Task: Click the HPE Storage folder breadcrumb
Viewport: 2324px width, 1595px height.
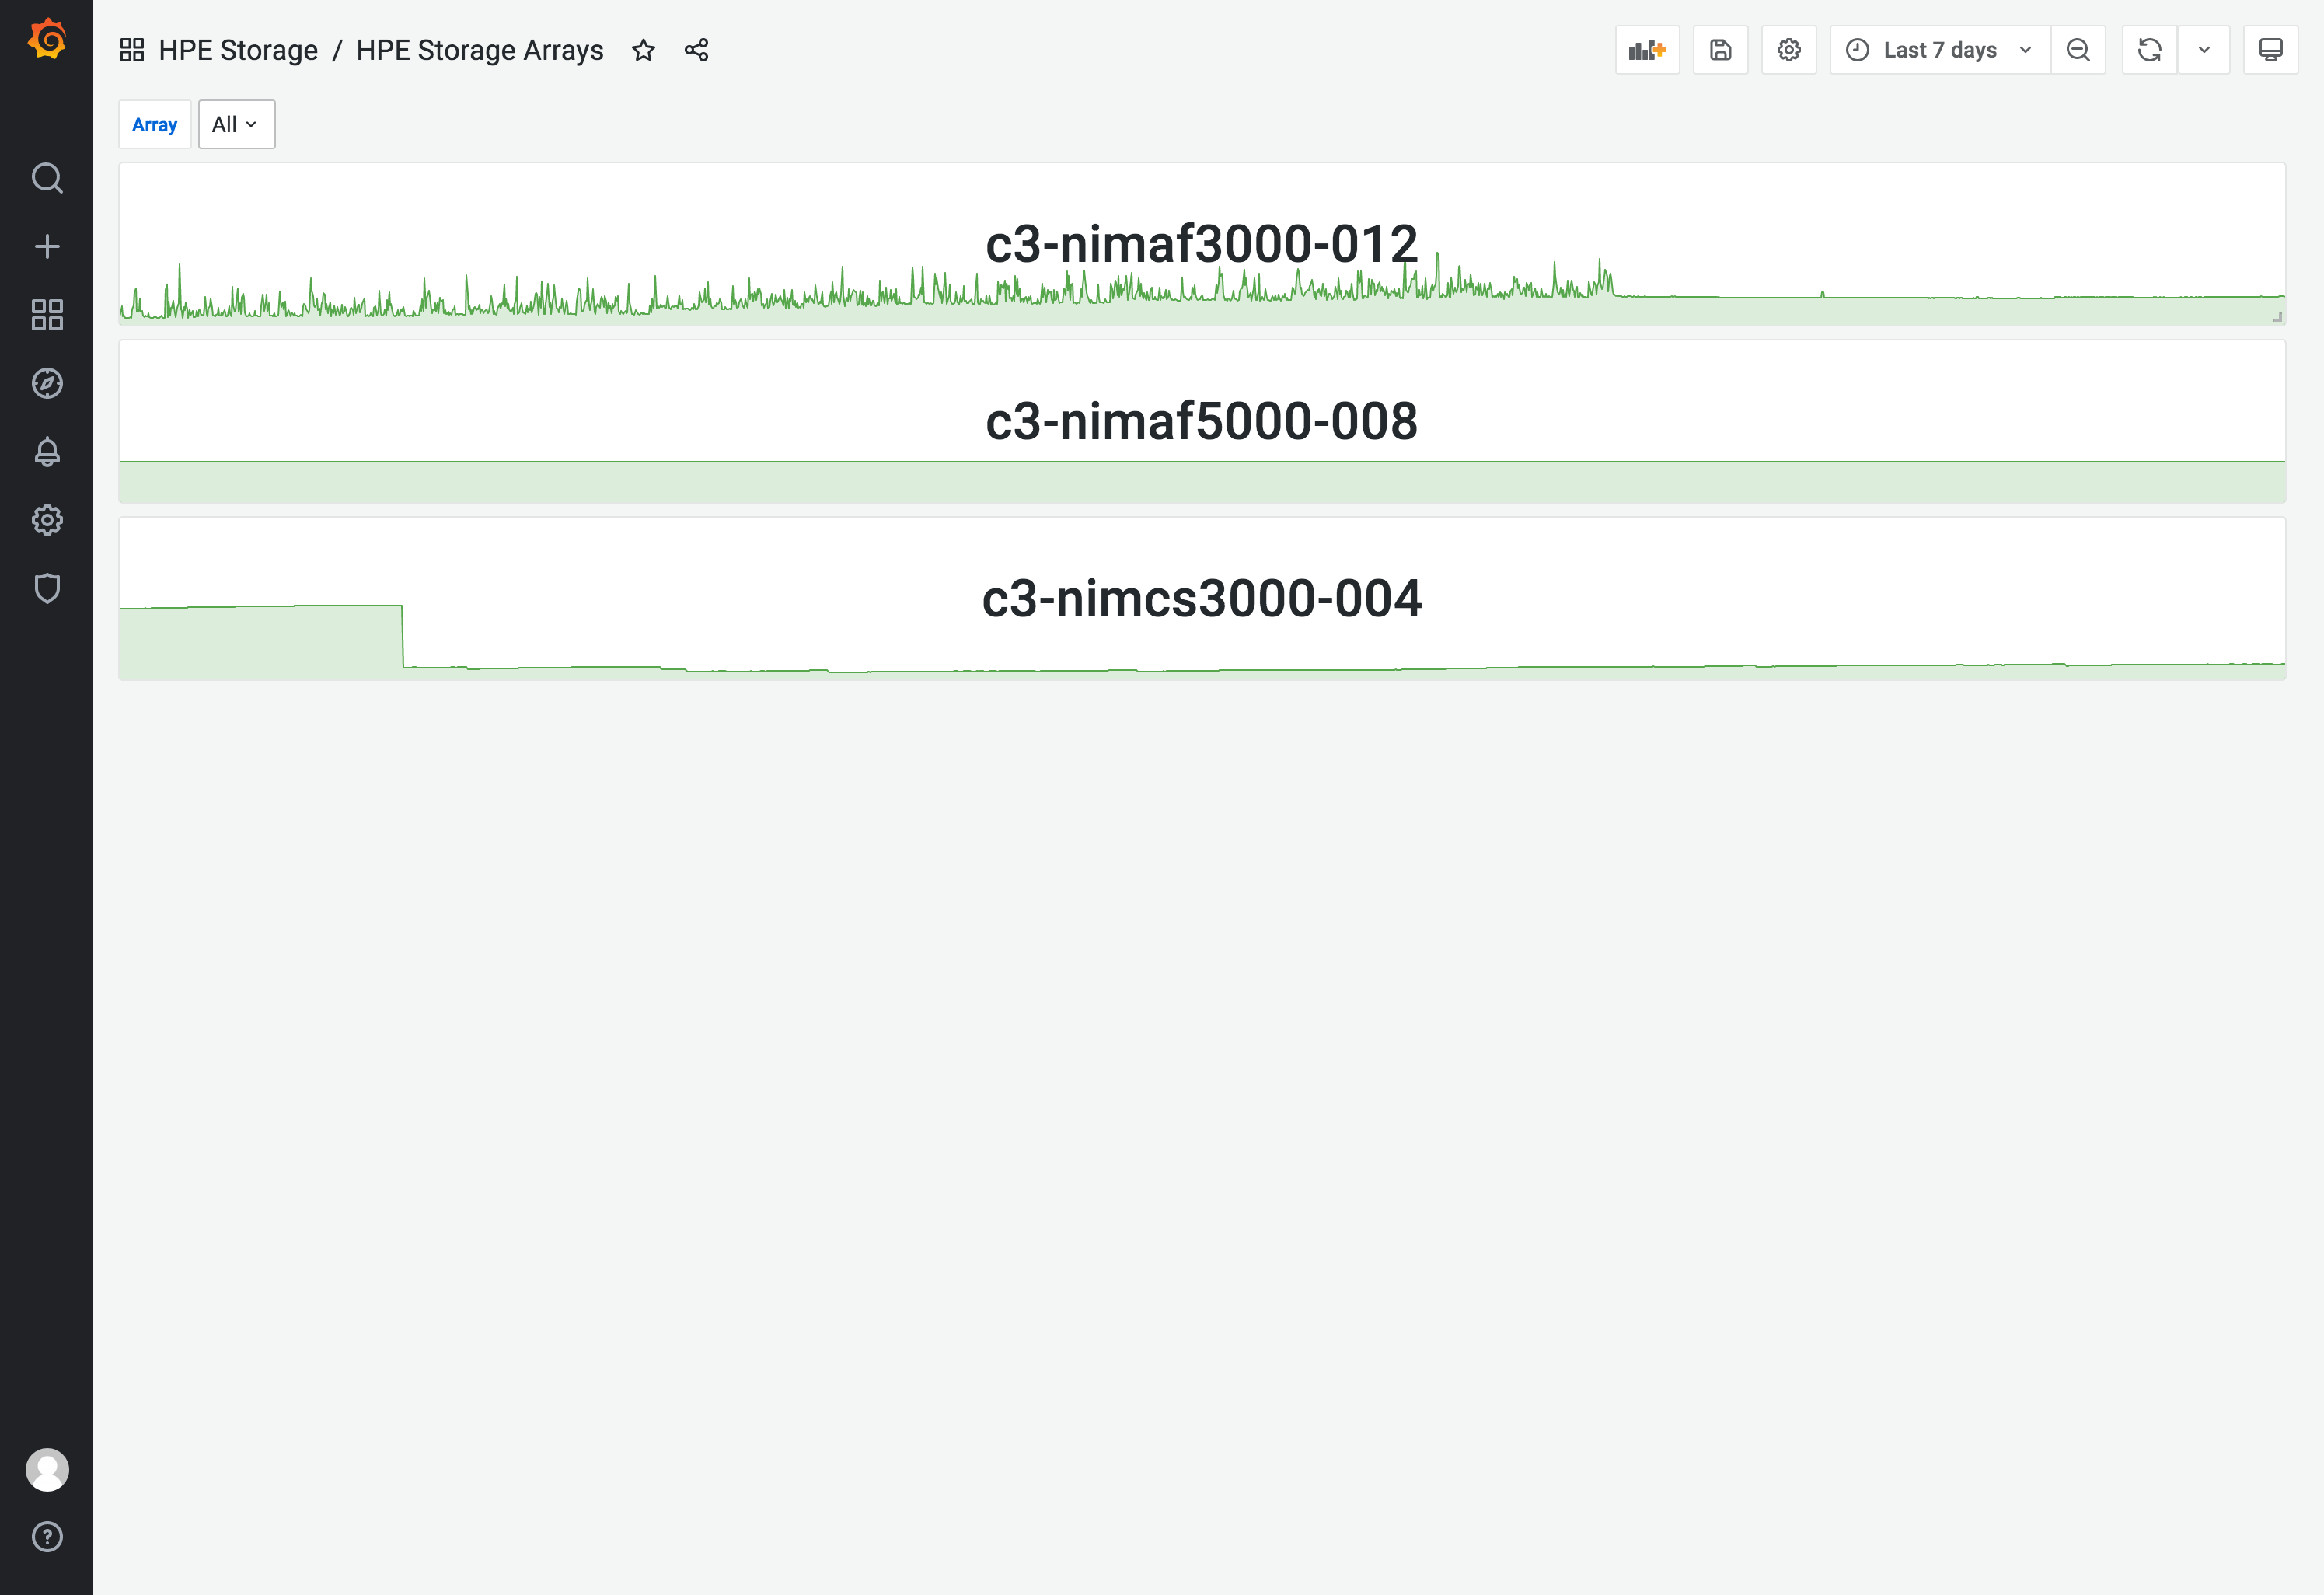Action: [238, 50]
